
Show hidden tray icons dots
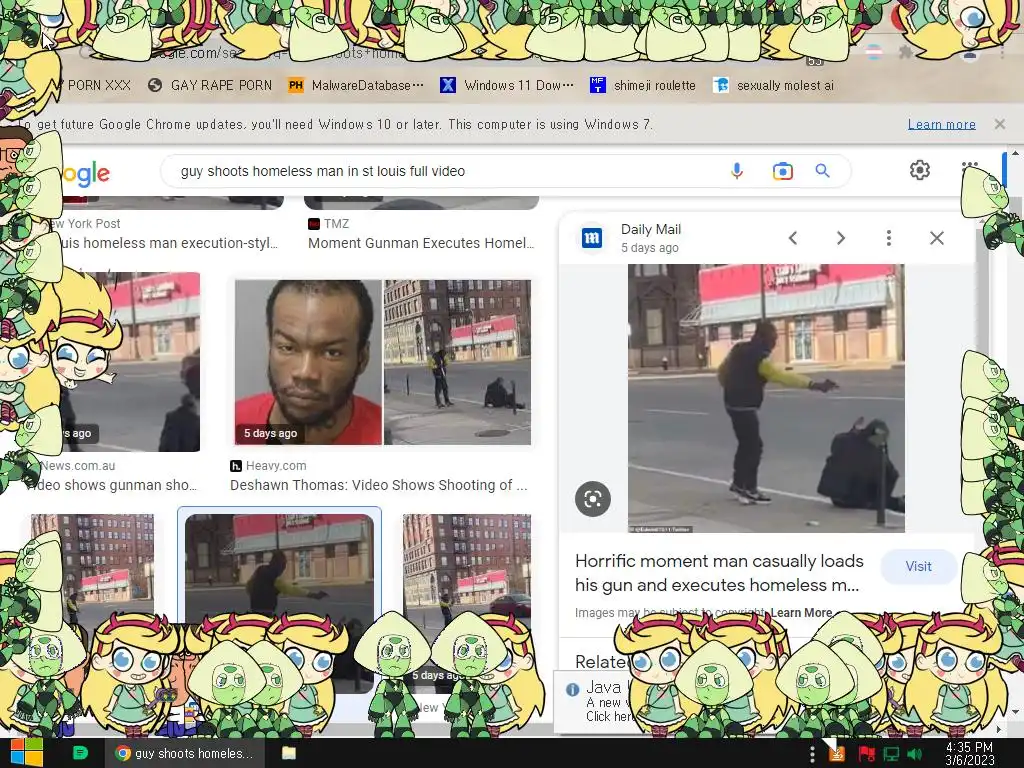coord(812,754)
